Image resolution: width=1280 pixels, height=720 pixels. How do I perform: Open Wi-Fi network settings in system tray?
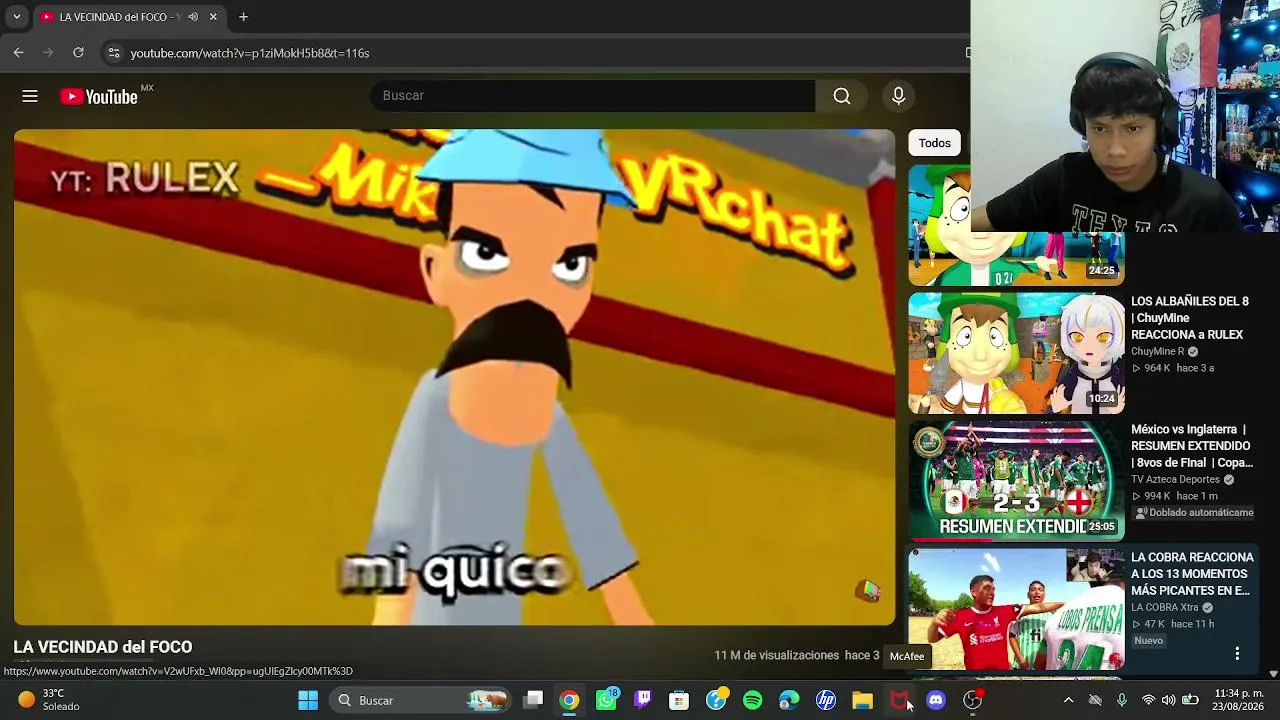(x=1148, y=700)
